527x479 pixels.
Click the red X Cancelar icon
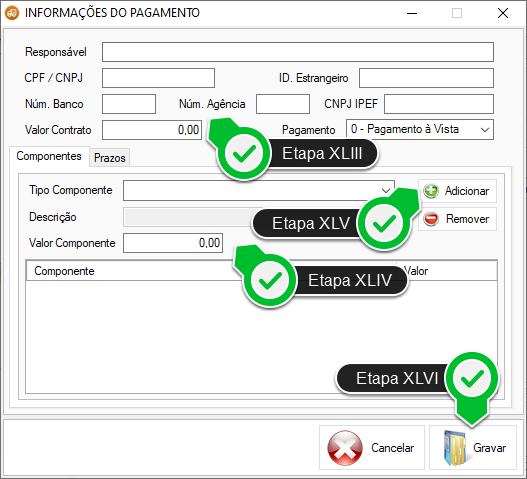345,448
